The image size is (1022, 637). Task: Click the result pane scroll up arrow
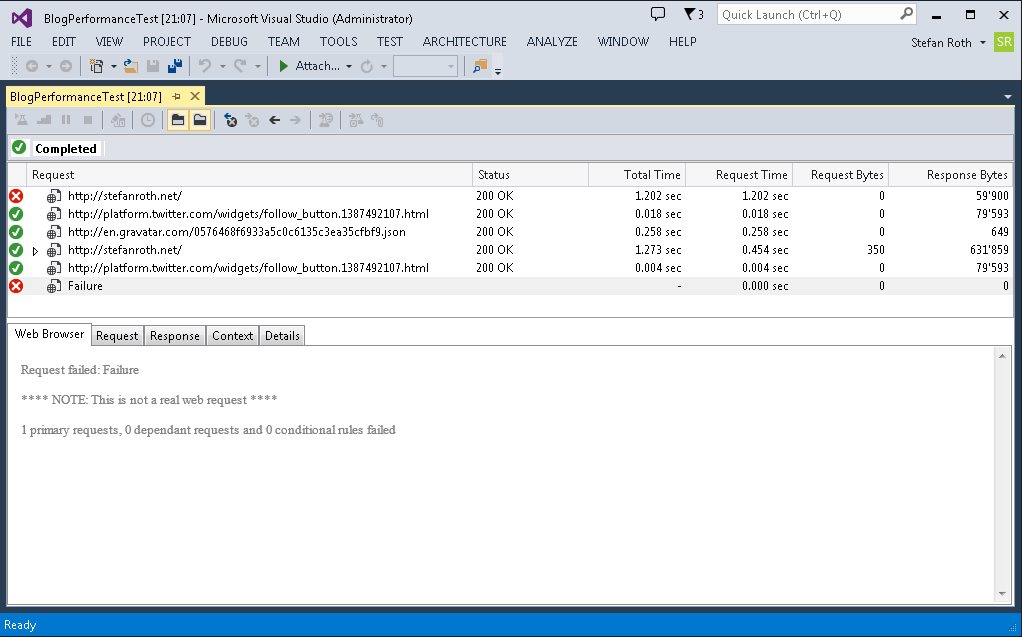(x=1002, y=356)
